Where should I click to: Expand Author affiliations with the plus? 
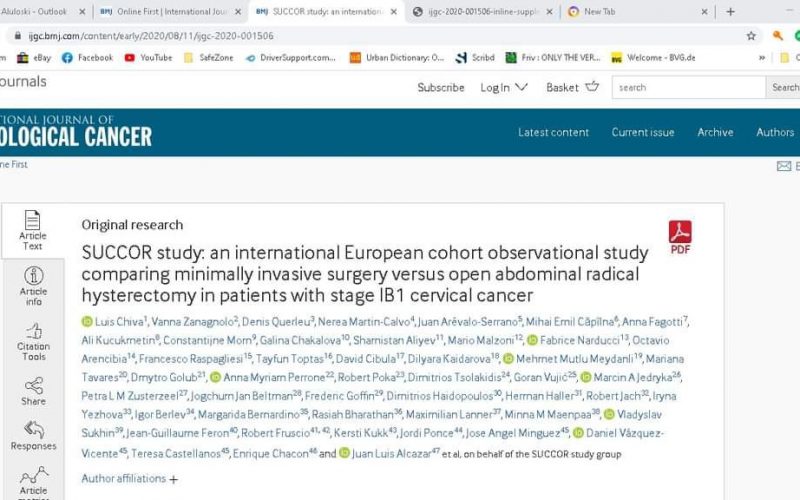(173, 479)
